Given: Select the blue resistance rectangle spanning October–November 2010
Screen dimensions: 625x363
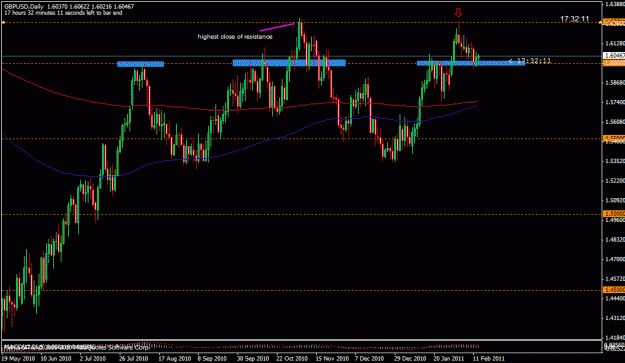Looking at the screenshot, I should (289, 63).
